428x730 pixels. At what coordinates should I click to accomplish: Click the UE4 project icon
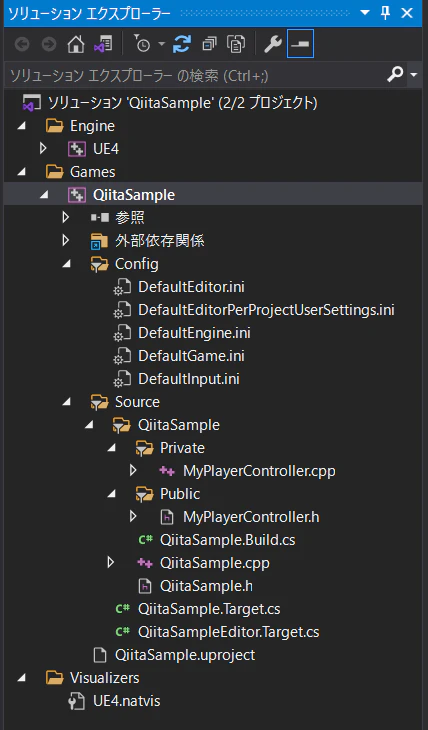point(77,149)
